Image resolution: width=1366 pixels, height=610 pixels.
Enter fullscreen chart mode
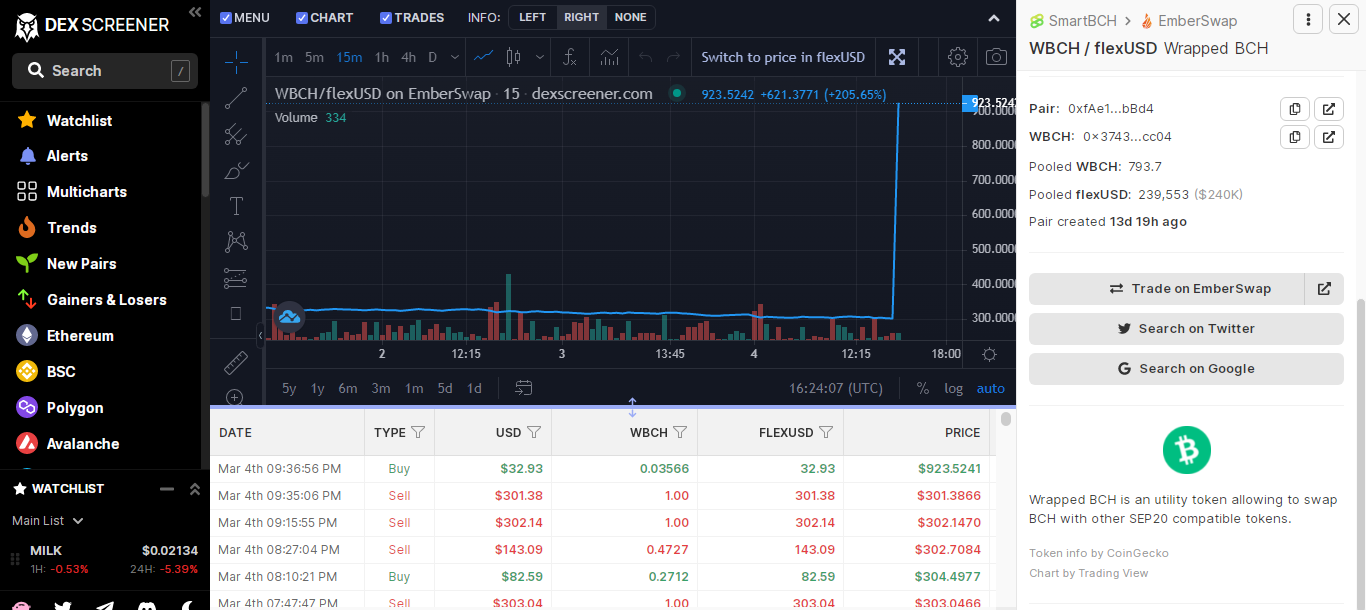[x=897, y=57]
